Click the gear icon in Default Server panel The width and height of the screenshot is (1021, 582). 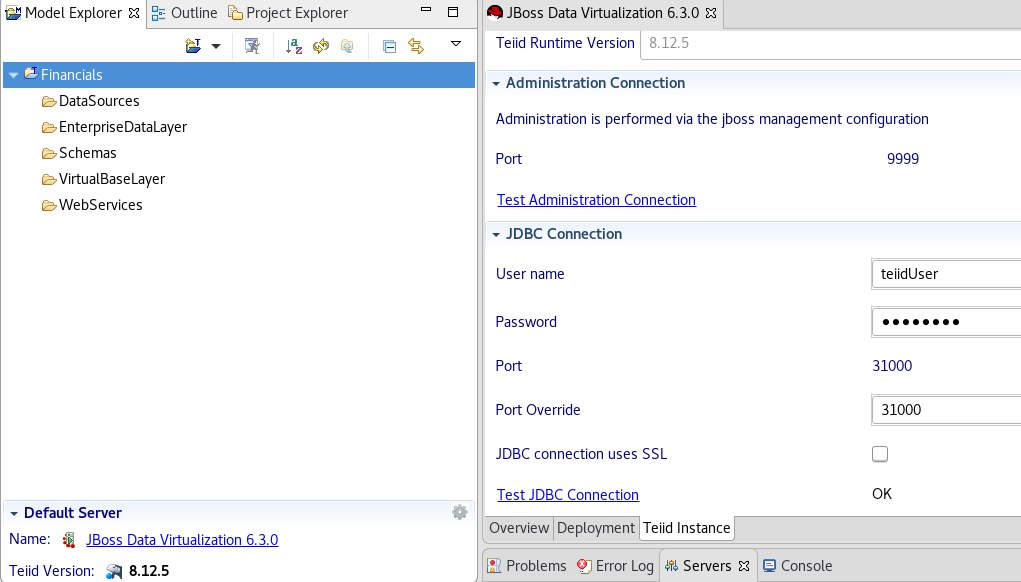tap(459, 512)
